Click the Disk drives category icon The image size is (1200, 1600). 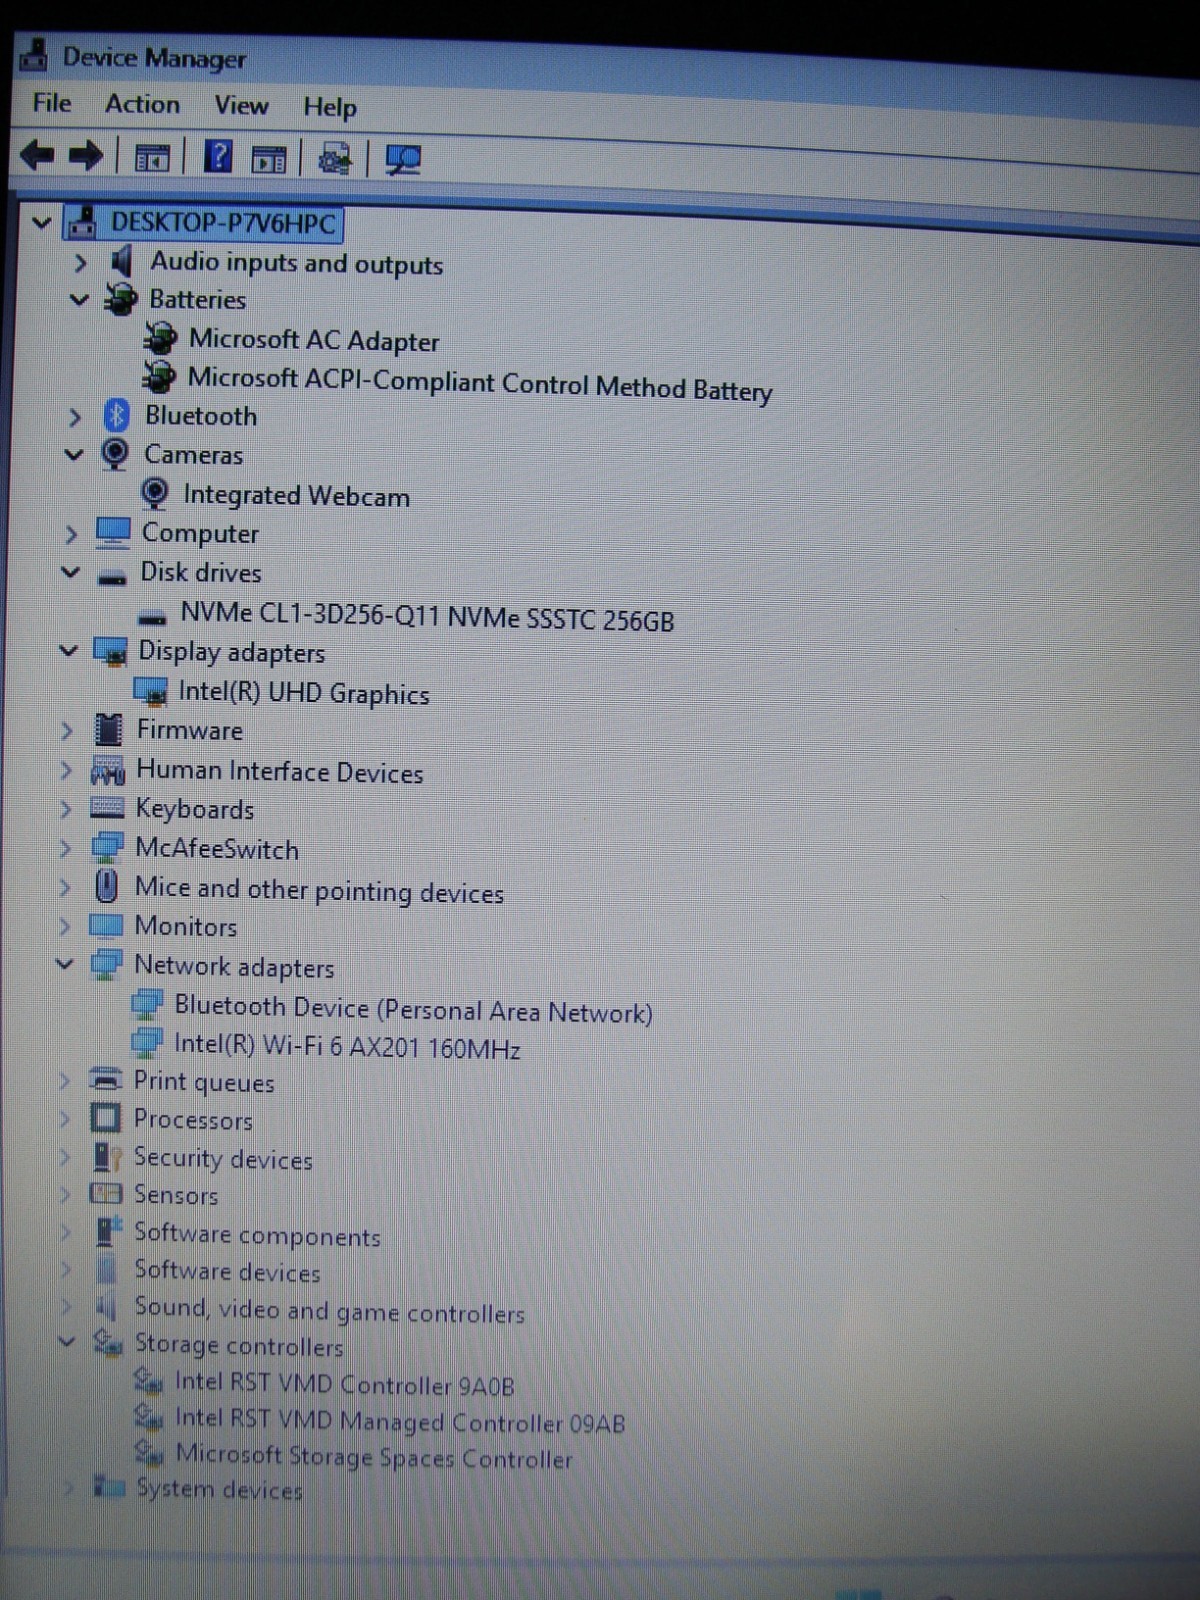112,576
